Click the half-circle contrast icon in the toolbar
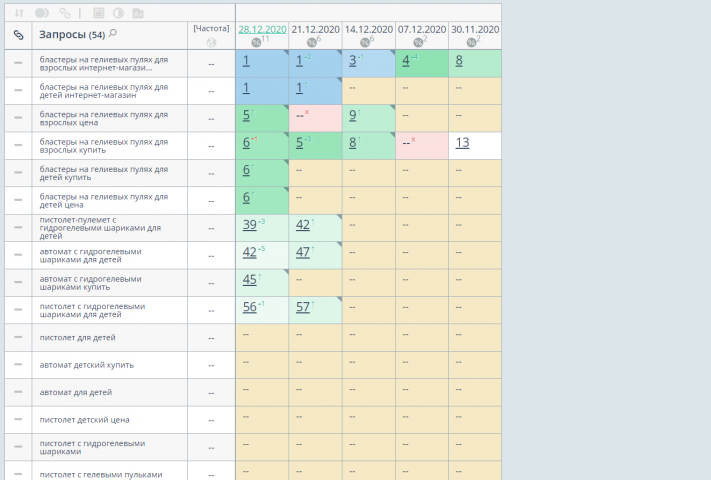This screenshot has width=711, height=480. click(118, 13)
